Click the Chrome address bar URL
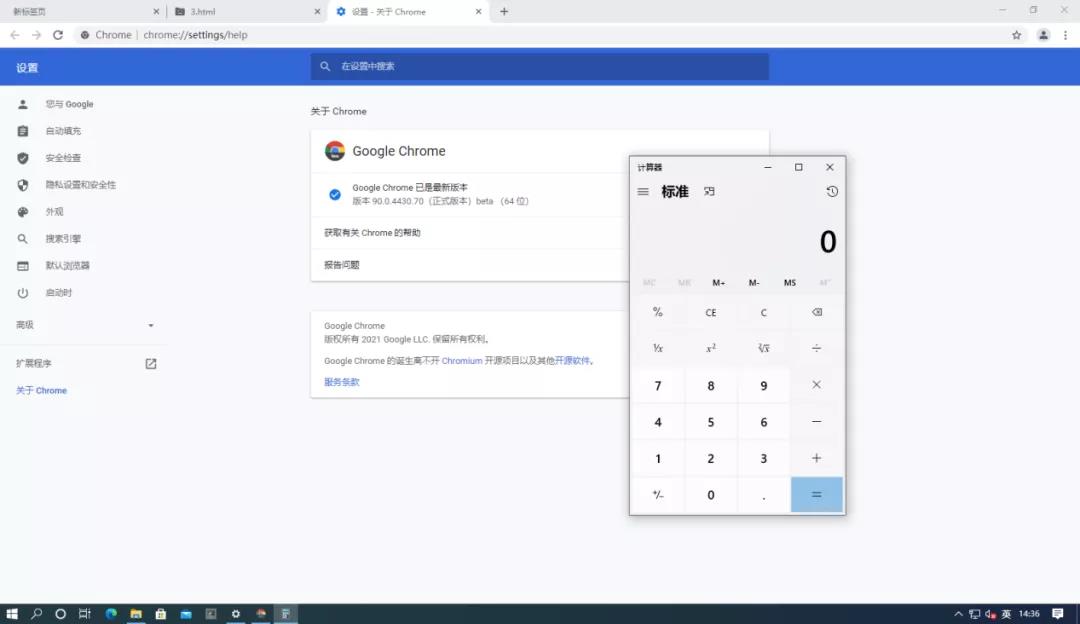This screenshot has height=624, width=1080. point(195,35)
